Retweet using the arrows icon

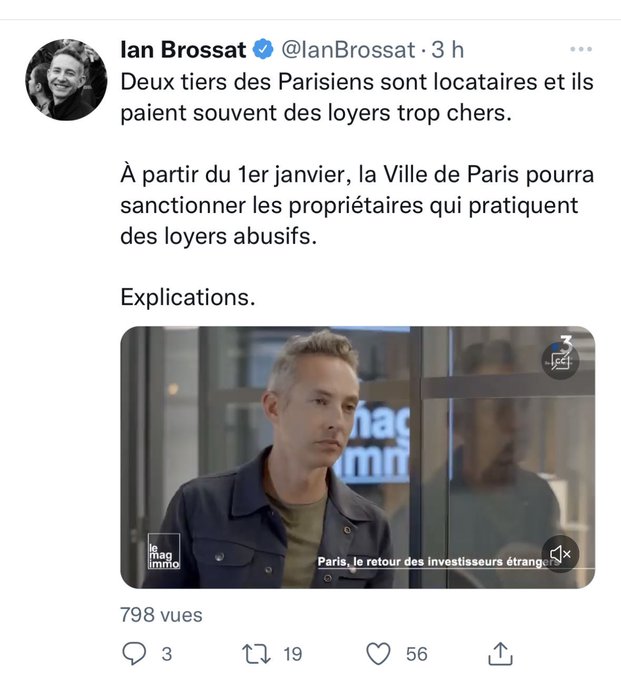point(256,654)
